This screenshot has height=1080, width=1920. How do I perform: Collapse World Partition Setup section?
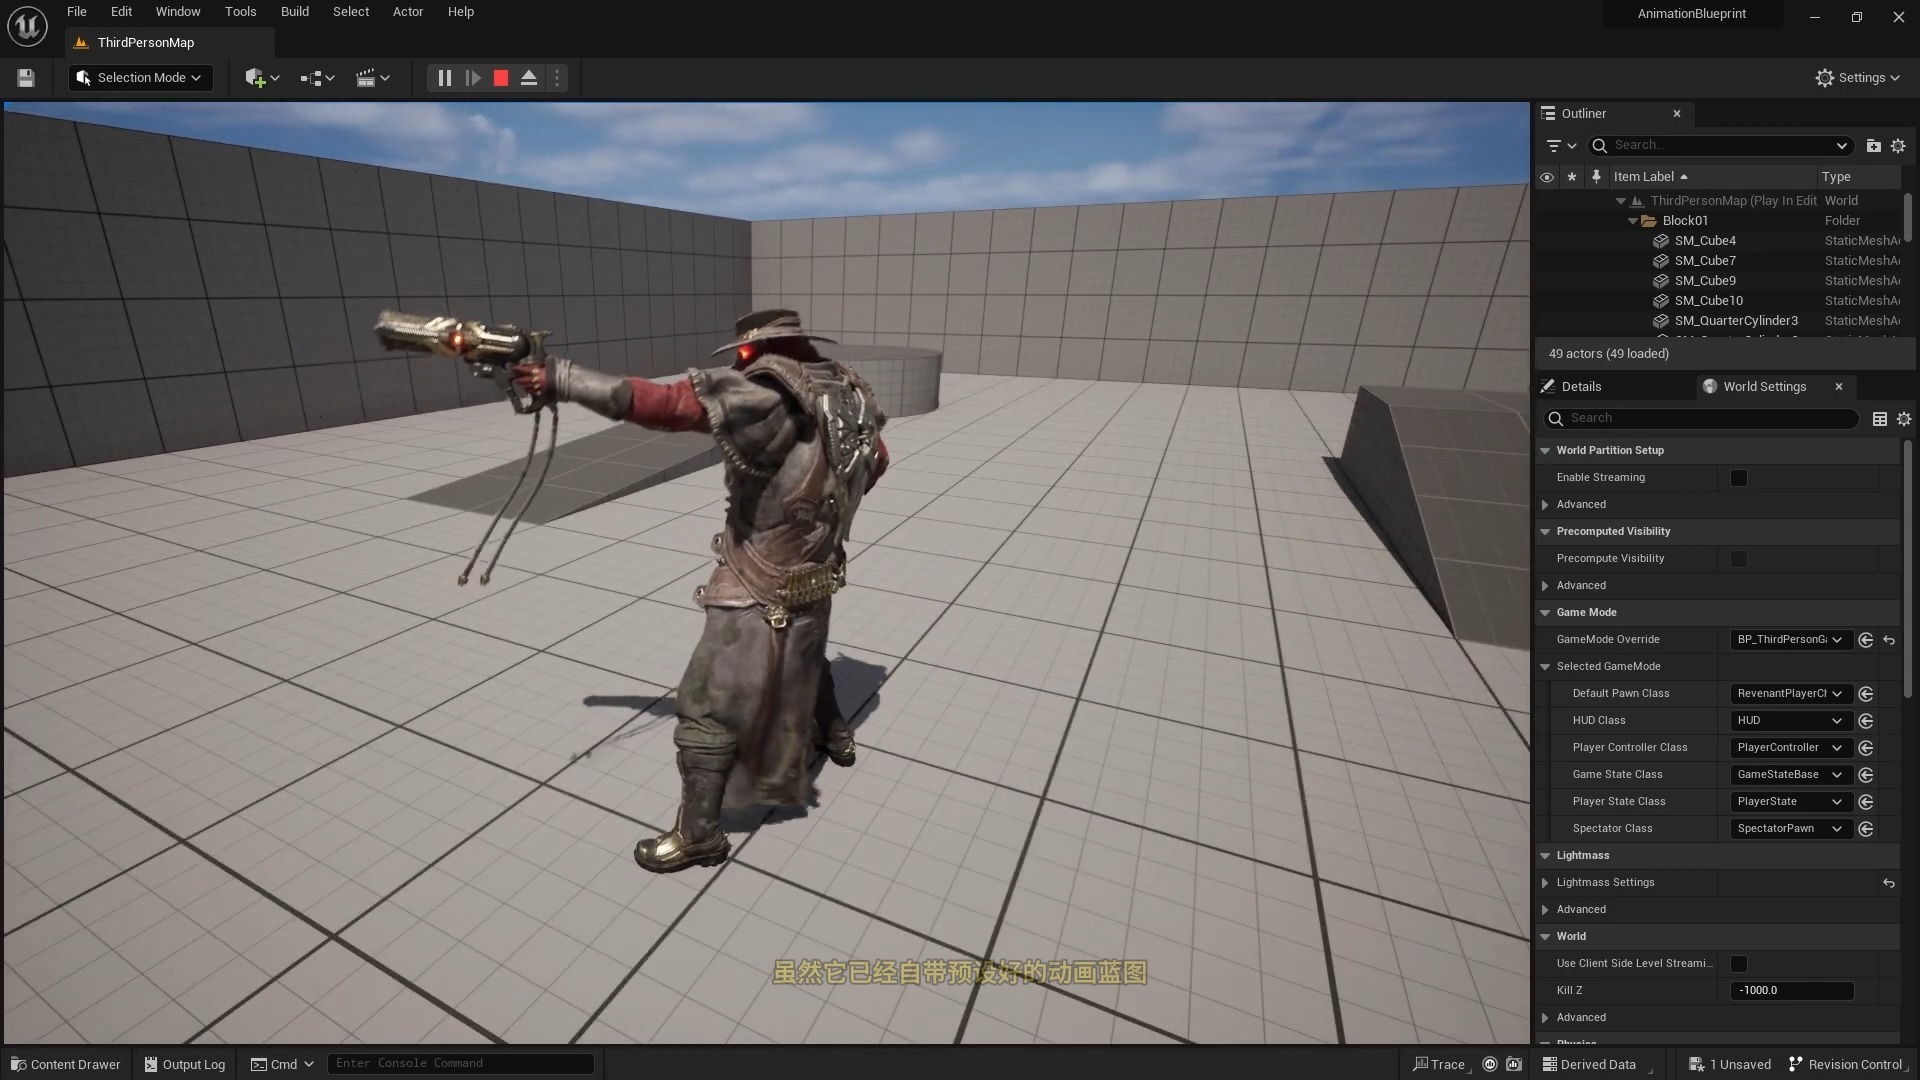point(1545,451)
